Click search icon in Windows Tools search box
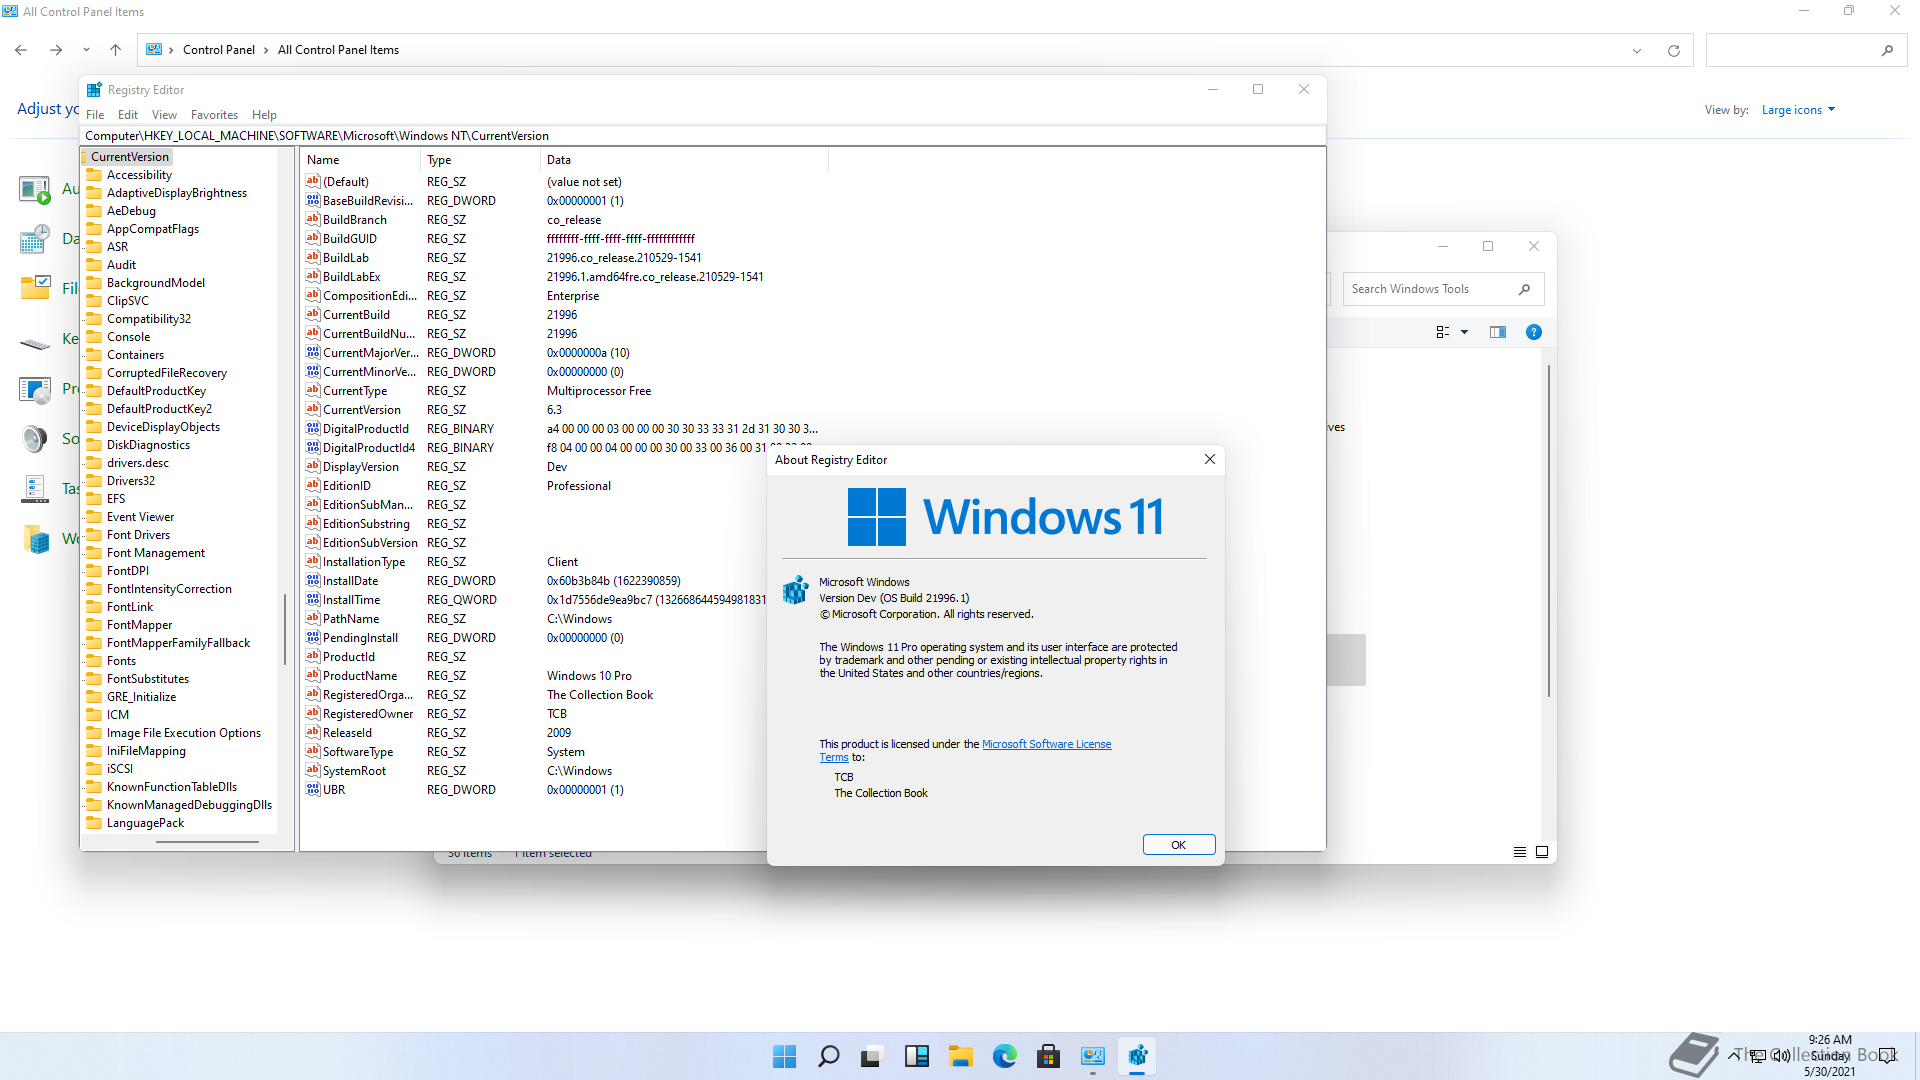Screen dimensions: 1920x1080 click(1524, 289)
